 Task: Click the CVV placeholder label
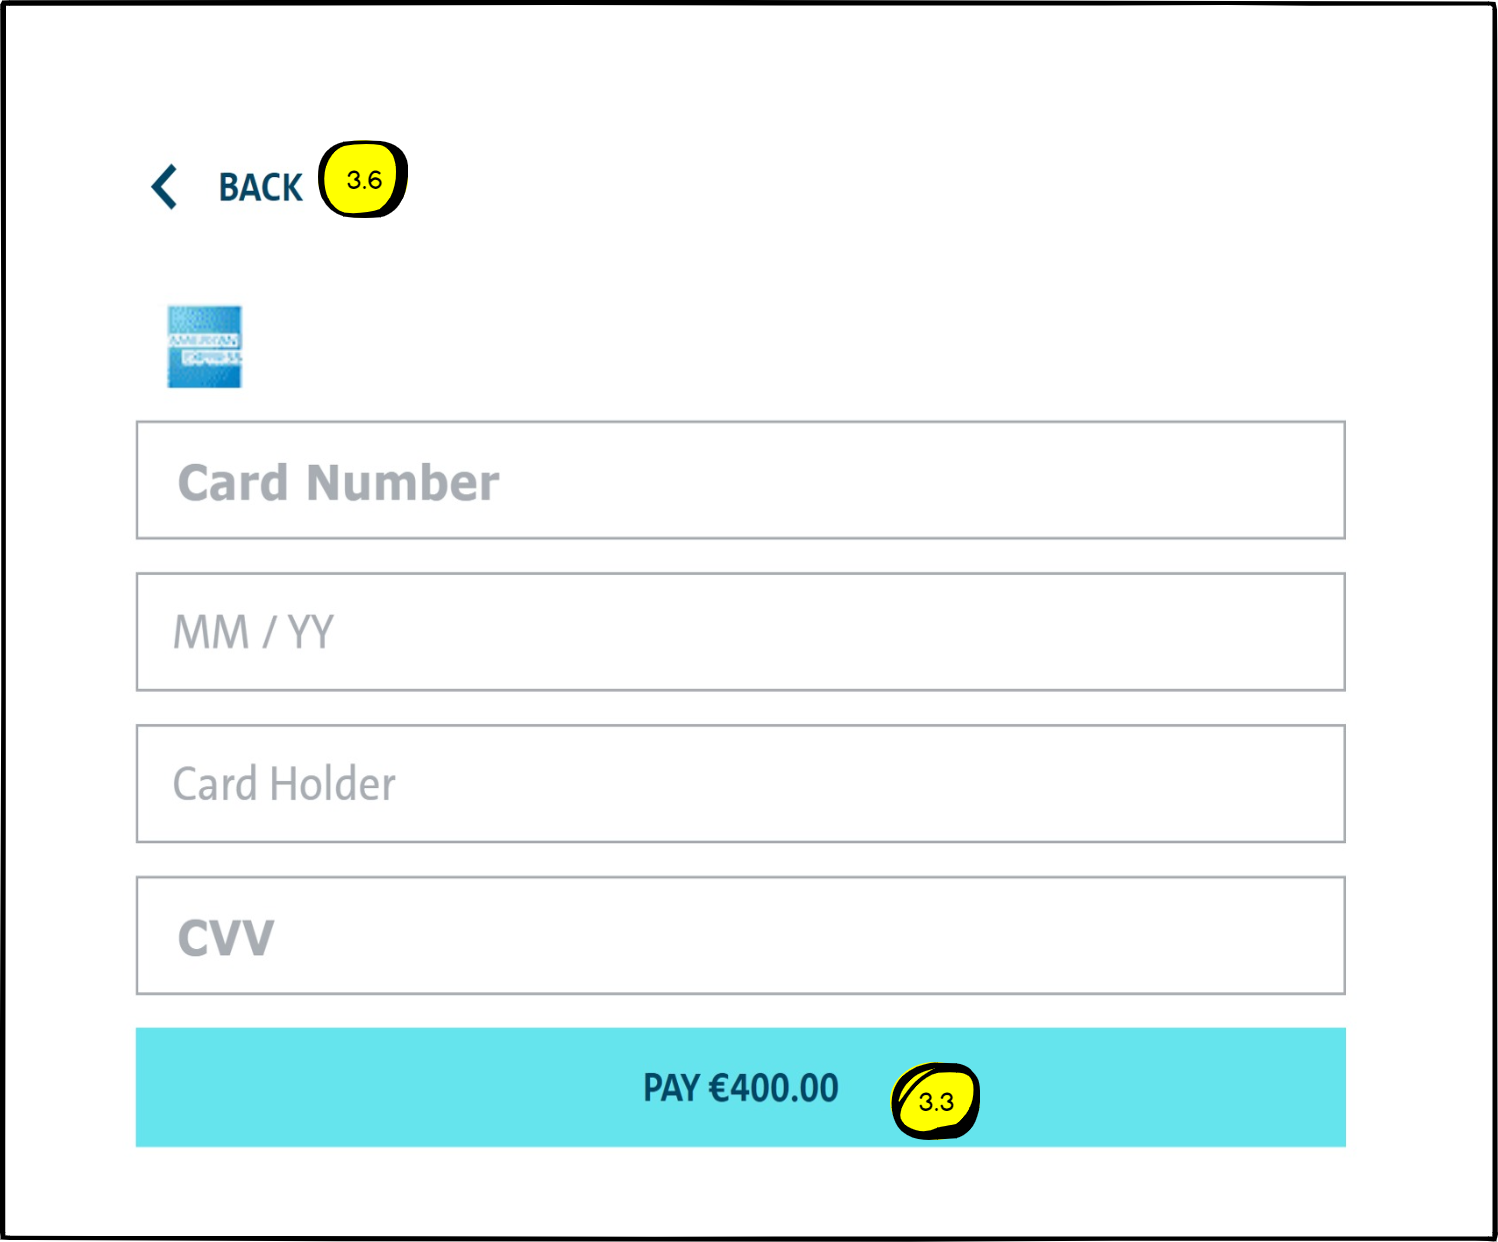click(224, 936)
